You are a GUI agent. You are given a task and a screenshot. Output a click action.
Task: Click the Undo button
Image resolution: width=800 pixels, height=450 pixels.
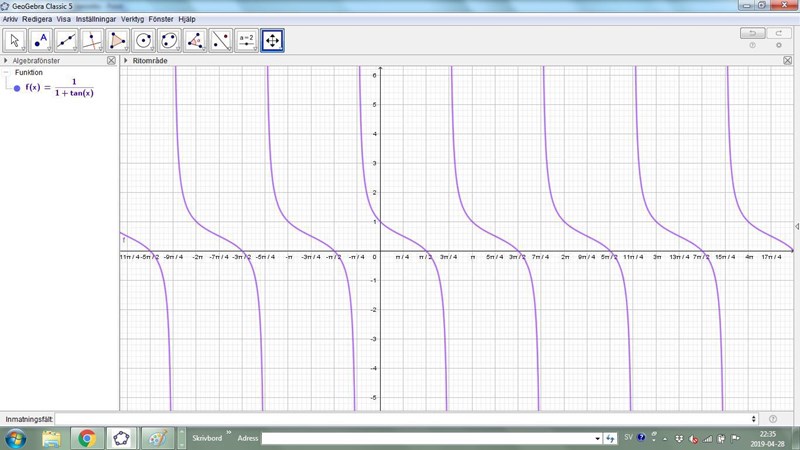[752, 33]
